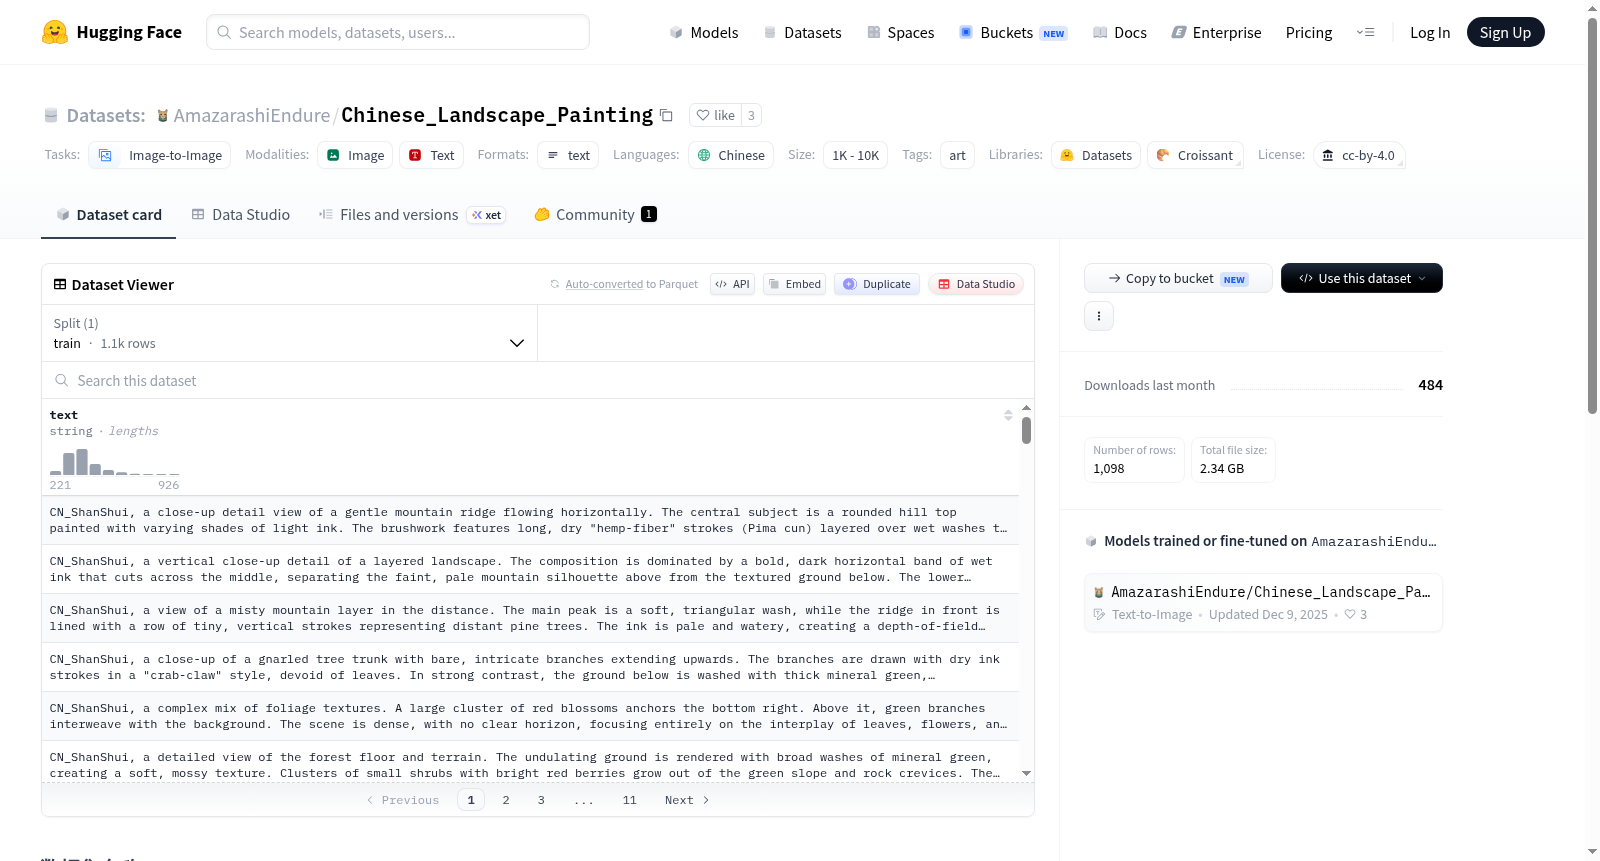The image size is (1600, 861).
Task: Go to Pricing page
Action: click(1309, 32)
